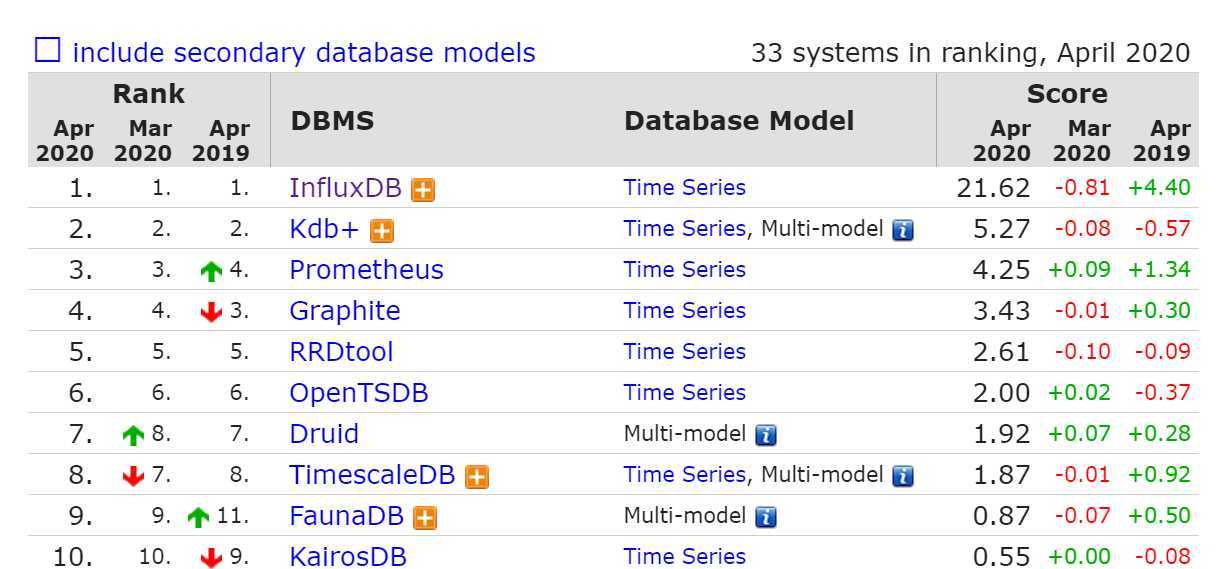Click the orange plus icon beside FaunaDB

tap(425, 518)
